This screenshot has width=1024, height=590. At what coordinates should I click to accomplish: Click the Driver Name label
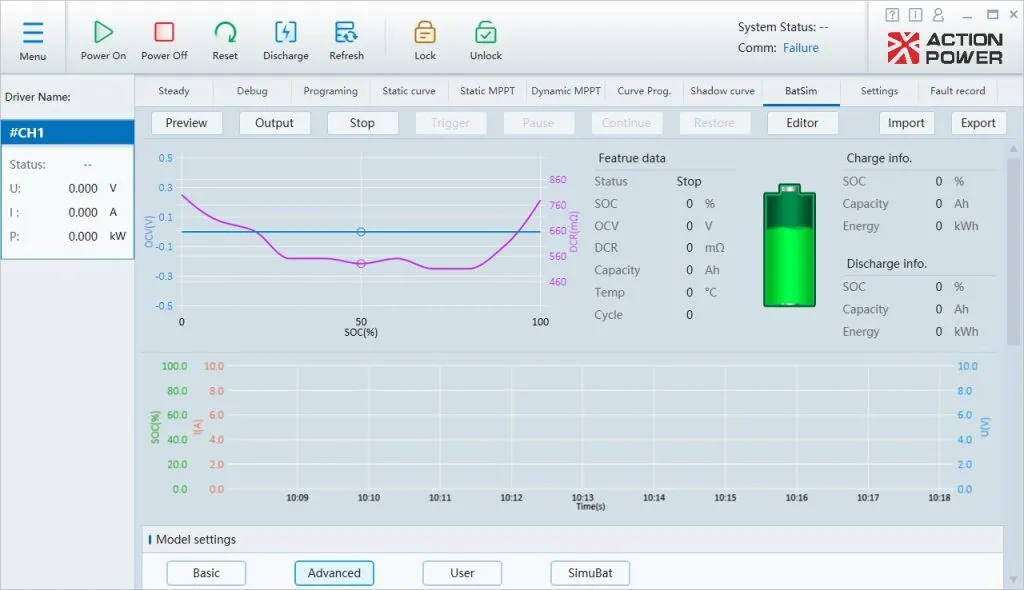click(x=38, y=97)
